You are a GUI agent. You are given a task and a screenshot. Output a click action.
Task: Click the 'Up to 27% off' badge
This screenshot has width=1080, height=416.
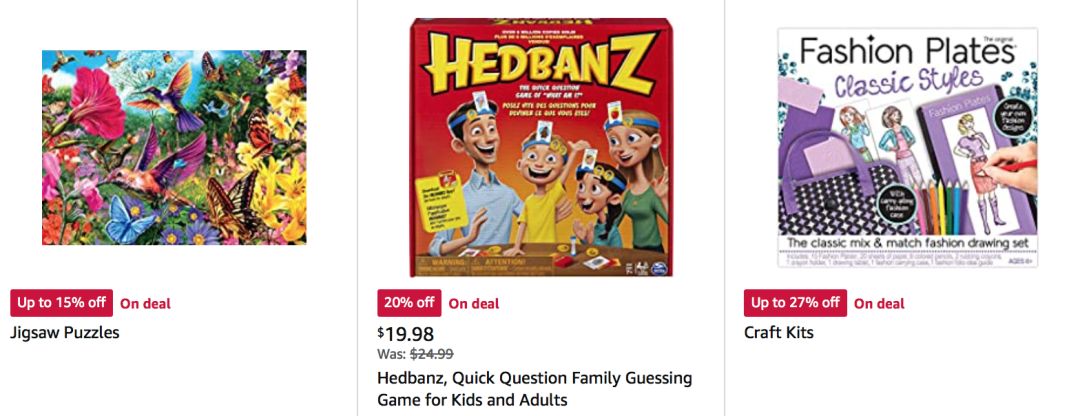796,303
